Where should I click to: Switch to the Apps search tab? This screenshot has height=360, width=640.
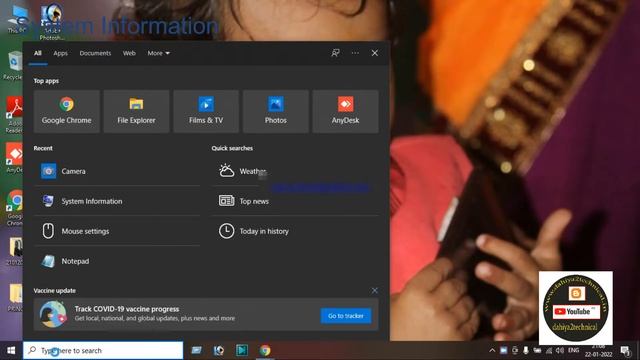coord(60,53)
